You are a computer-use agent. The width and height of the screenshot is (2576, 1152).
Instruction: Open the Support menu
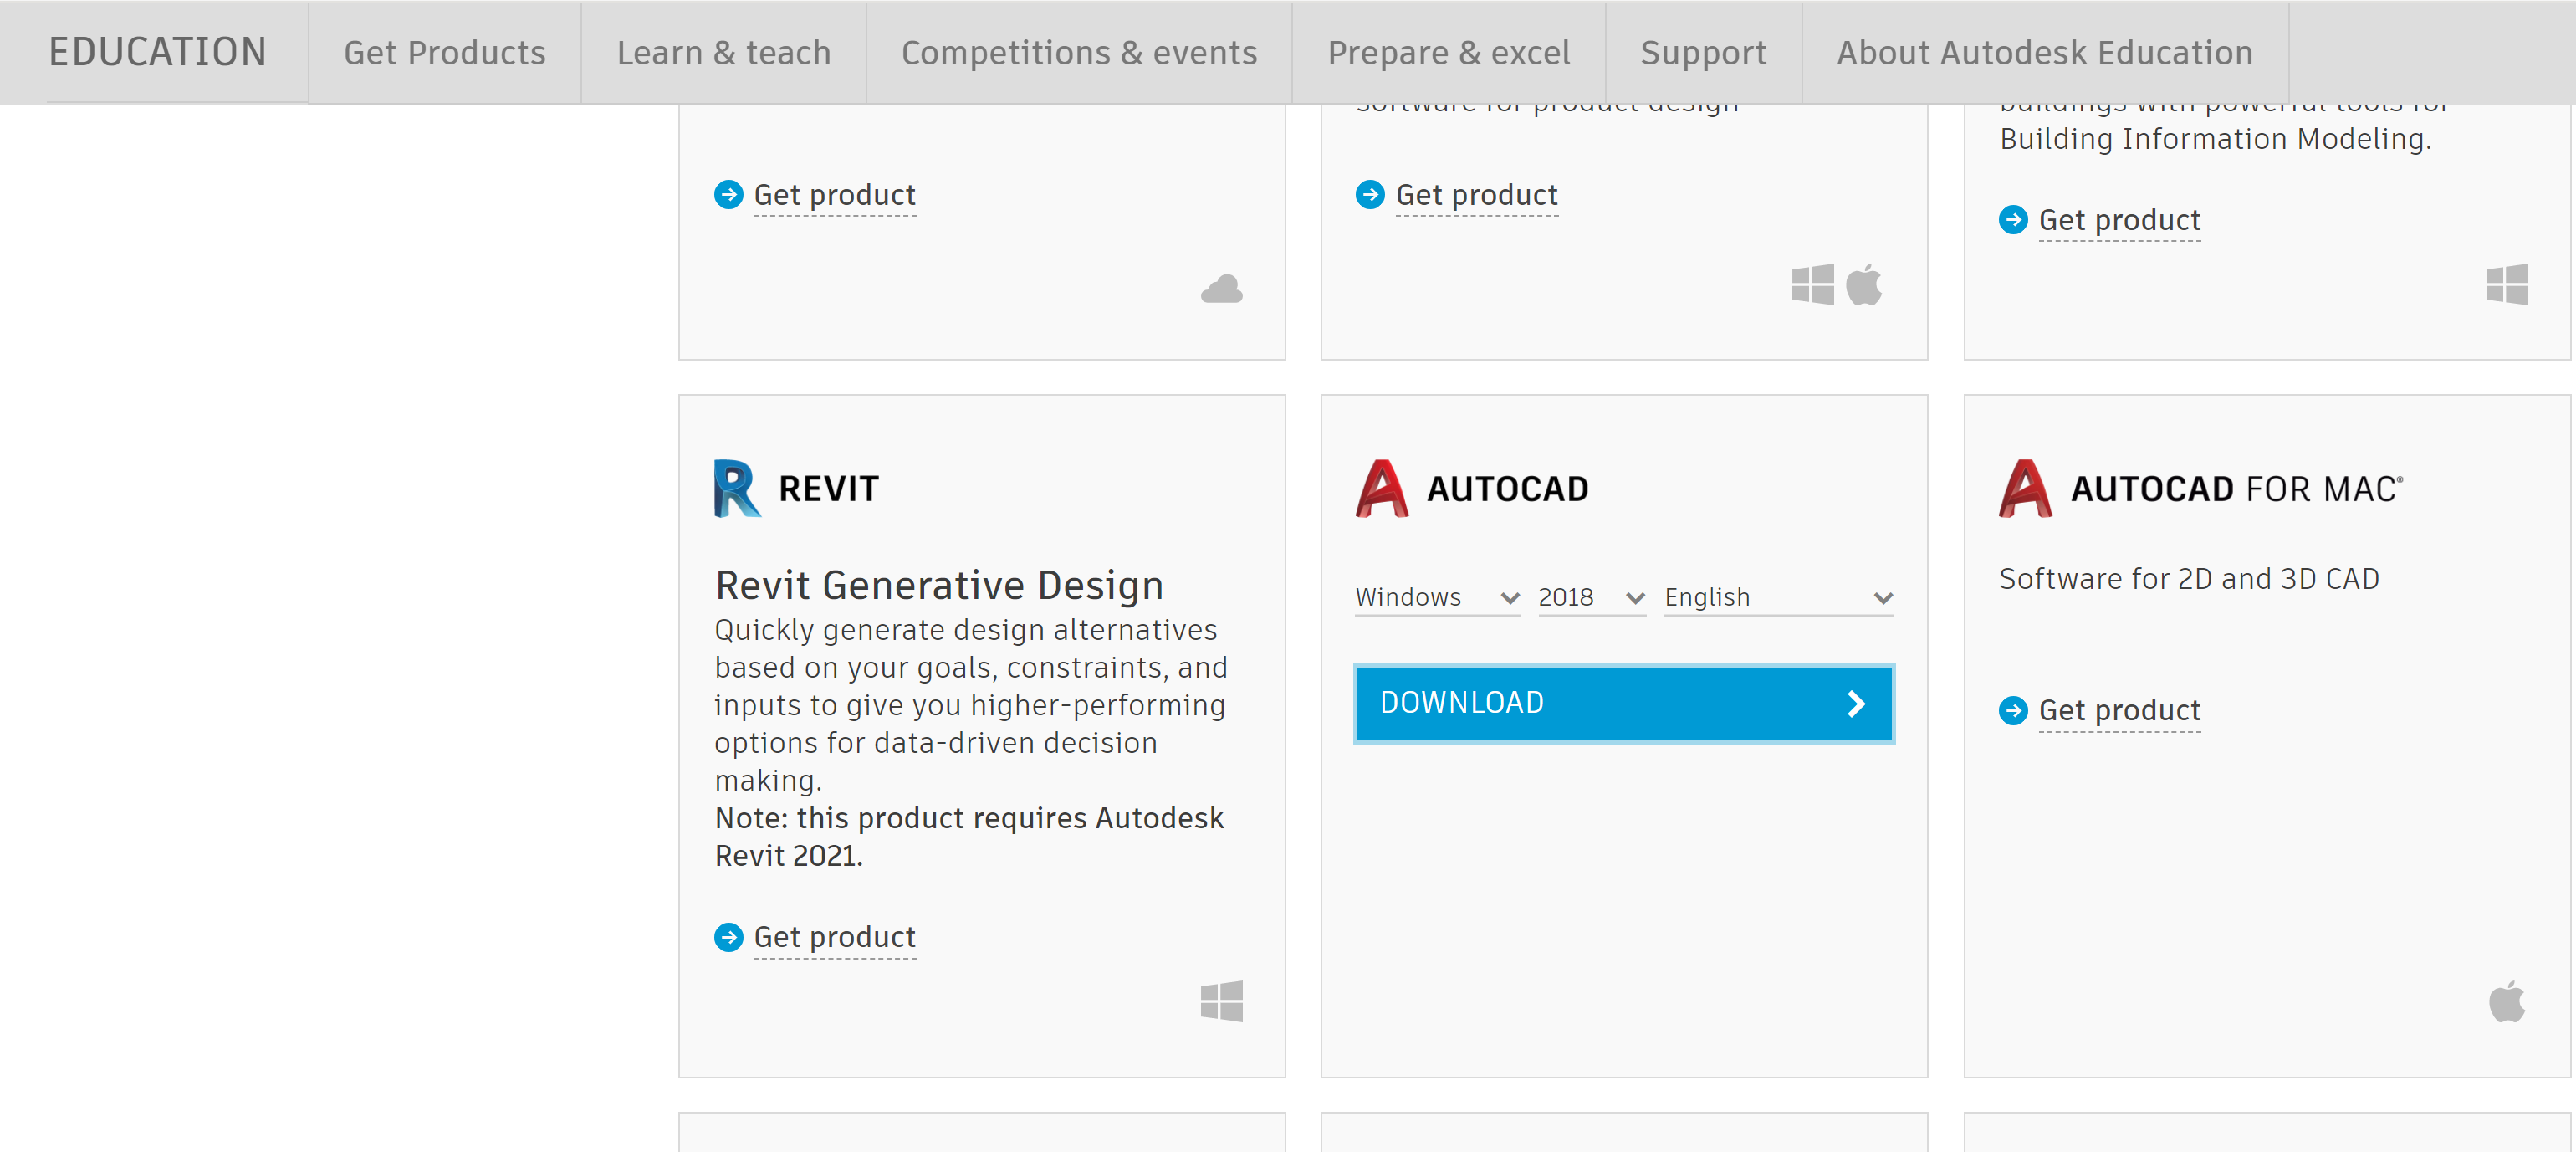pos(1702,52)
